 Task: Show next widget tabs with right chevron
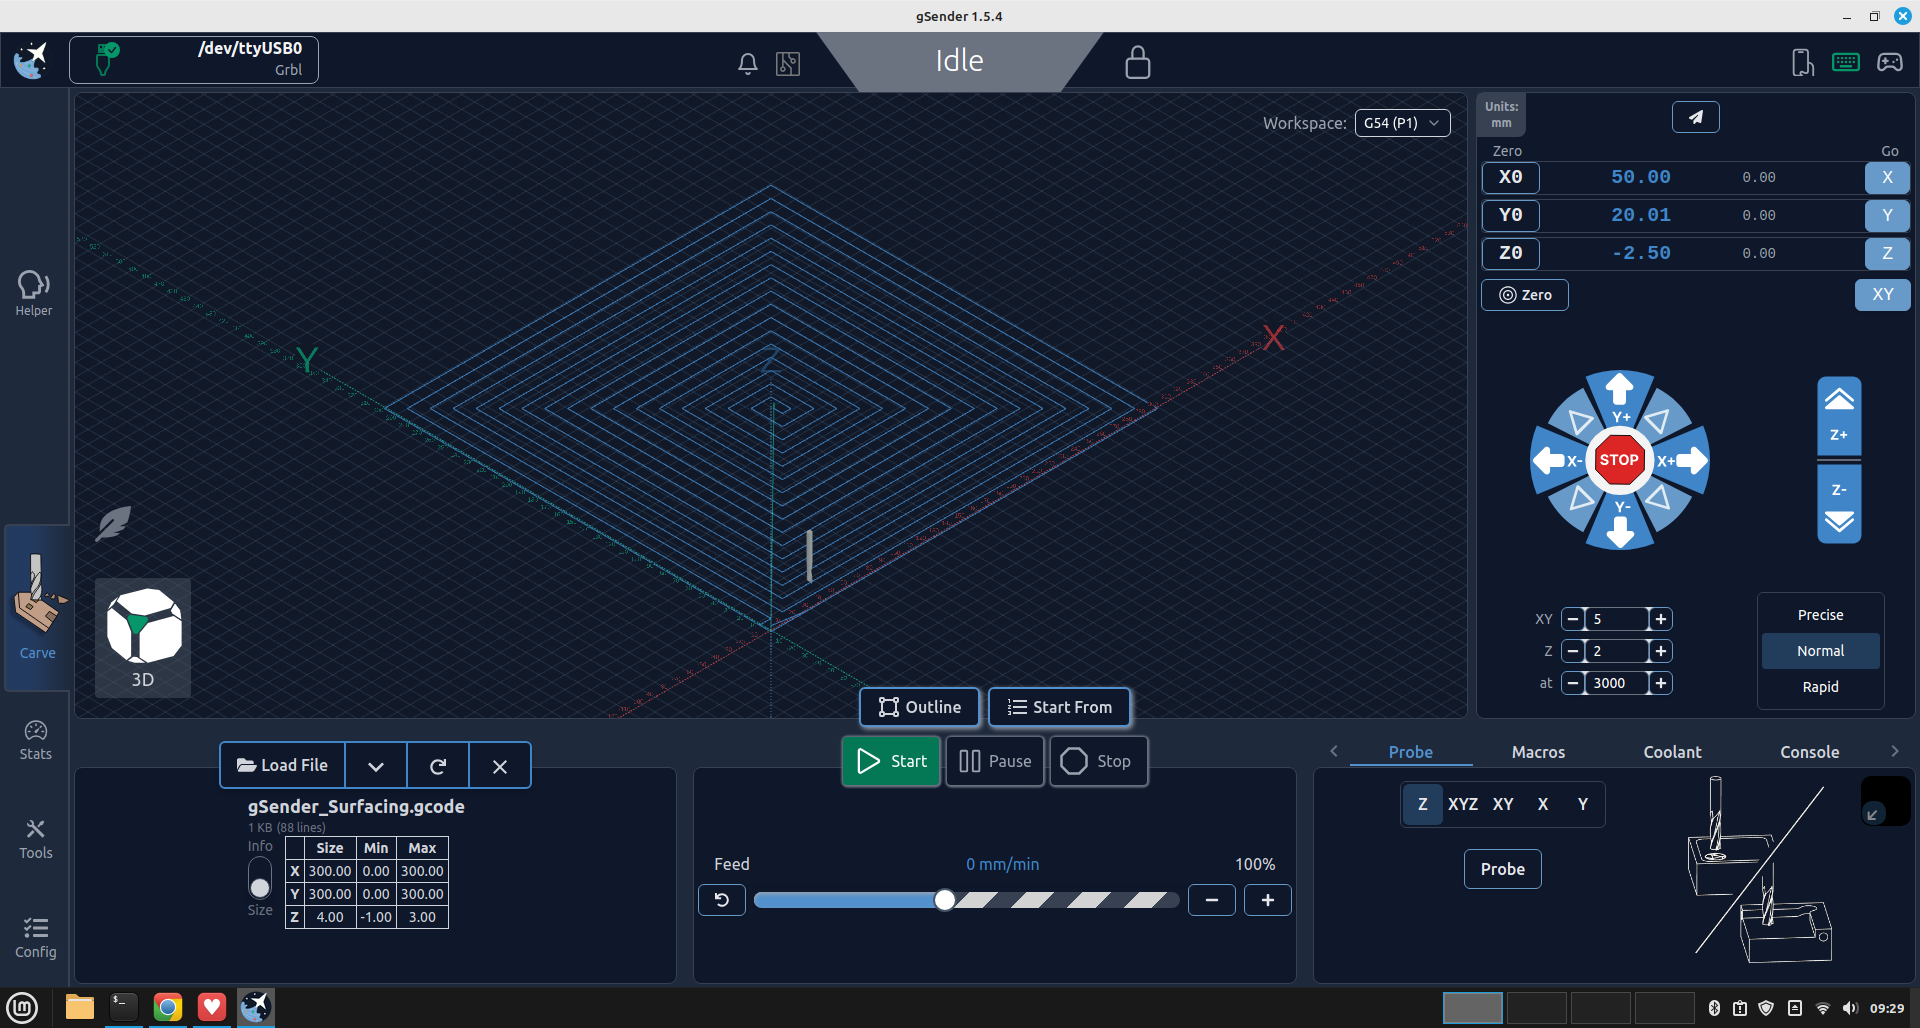[1894, 751]
